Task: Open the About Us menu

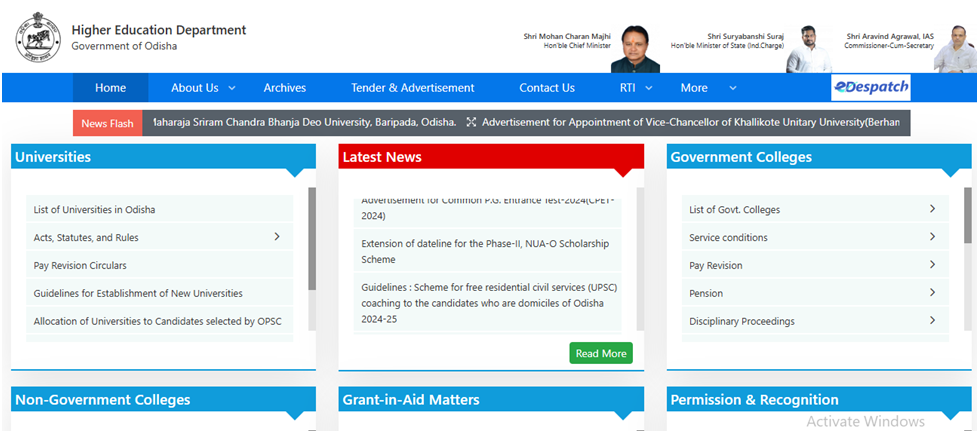Action: 195,88
